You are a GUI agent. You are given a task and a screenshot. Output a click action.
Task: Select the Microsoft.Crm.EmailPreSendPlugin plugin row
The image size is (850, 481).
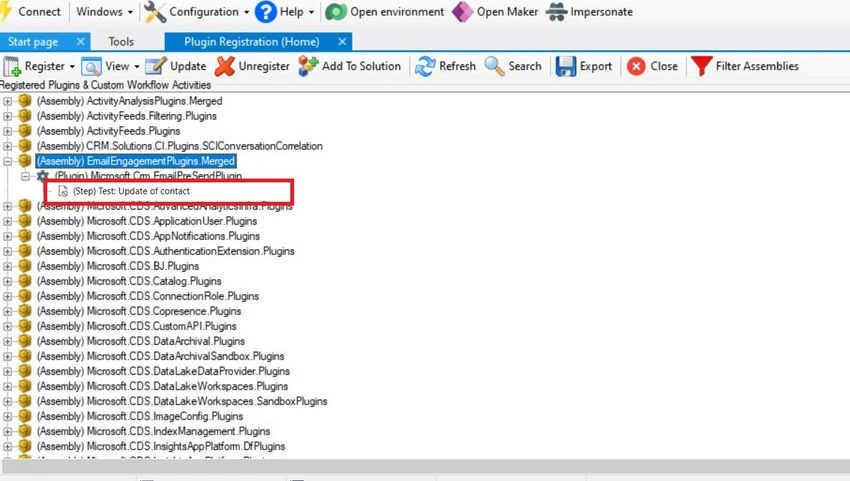(148, 176)
